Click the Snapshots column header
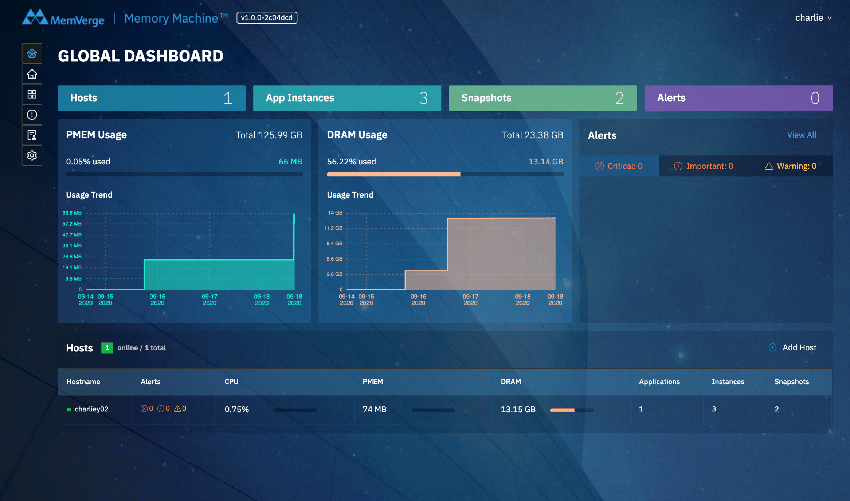850x501 pixels. 791,382
